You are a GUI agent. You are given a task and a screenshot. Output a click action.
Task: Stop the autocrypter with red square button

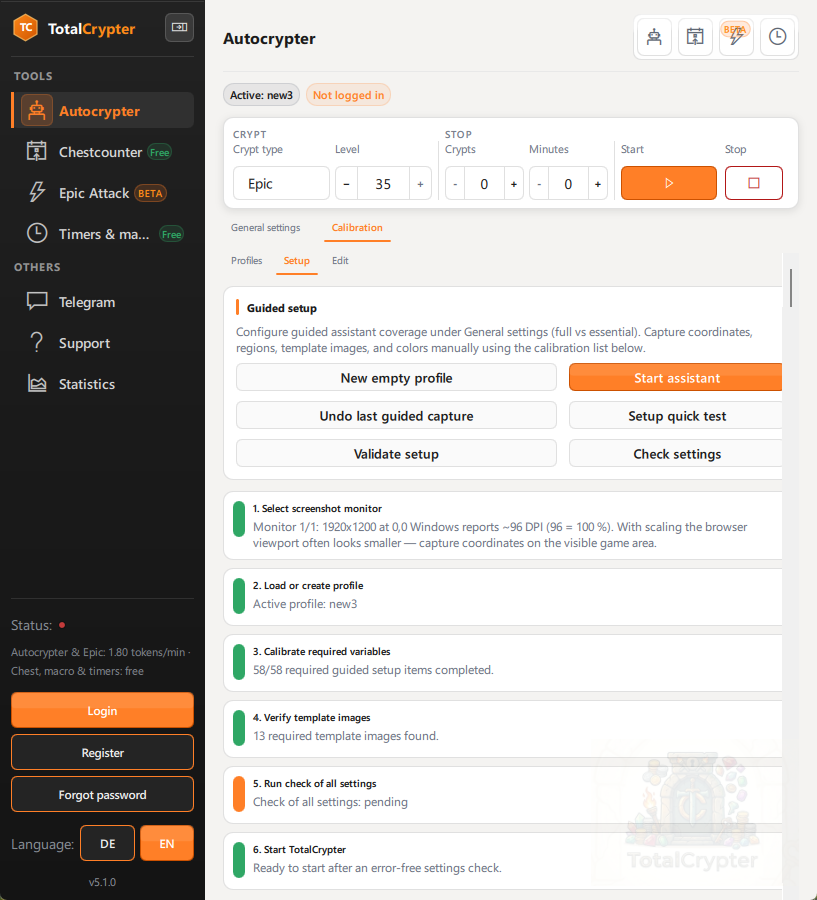tap(754, 183)
